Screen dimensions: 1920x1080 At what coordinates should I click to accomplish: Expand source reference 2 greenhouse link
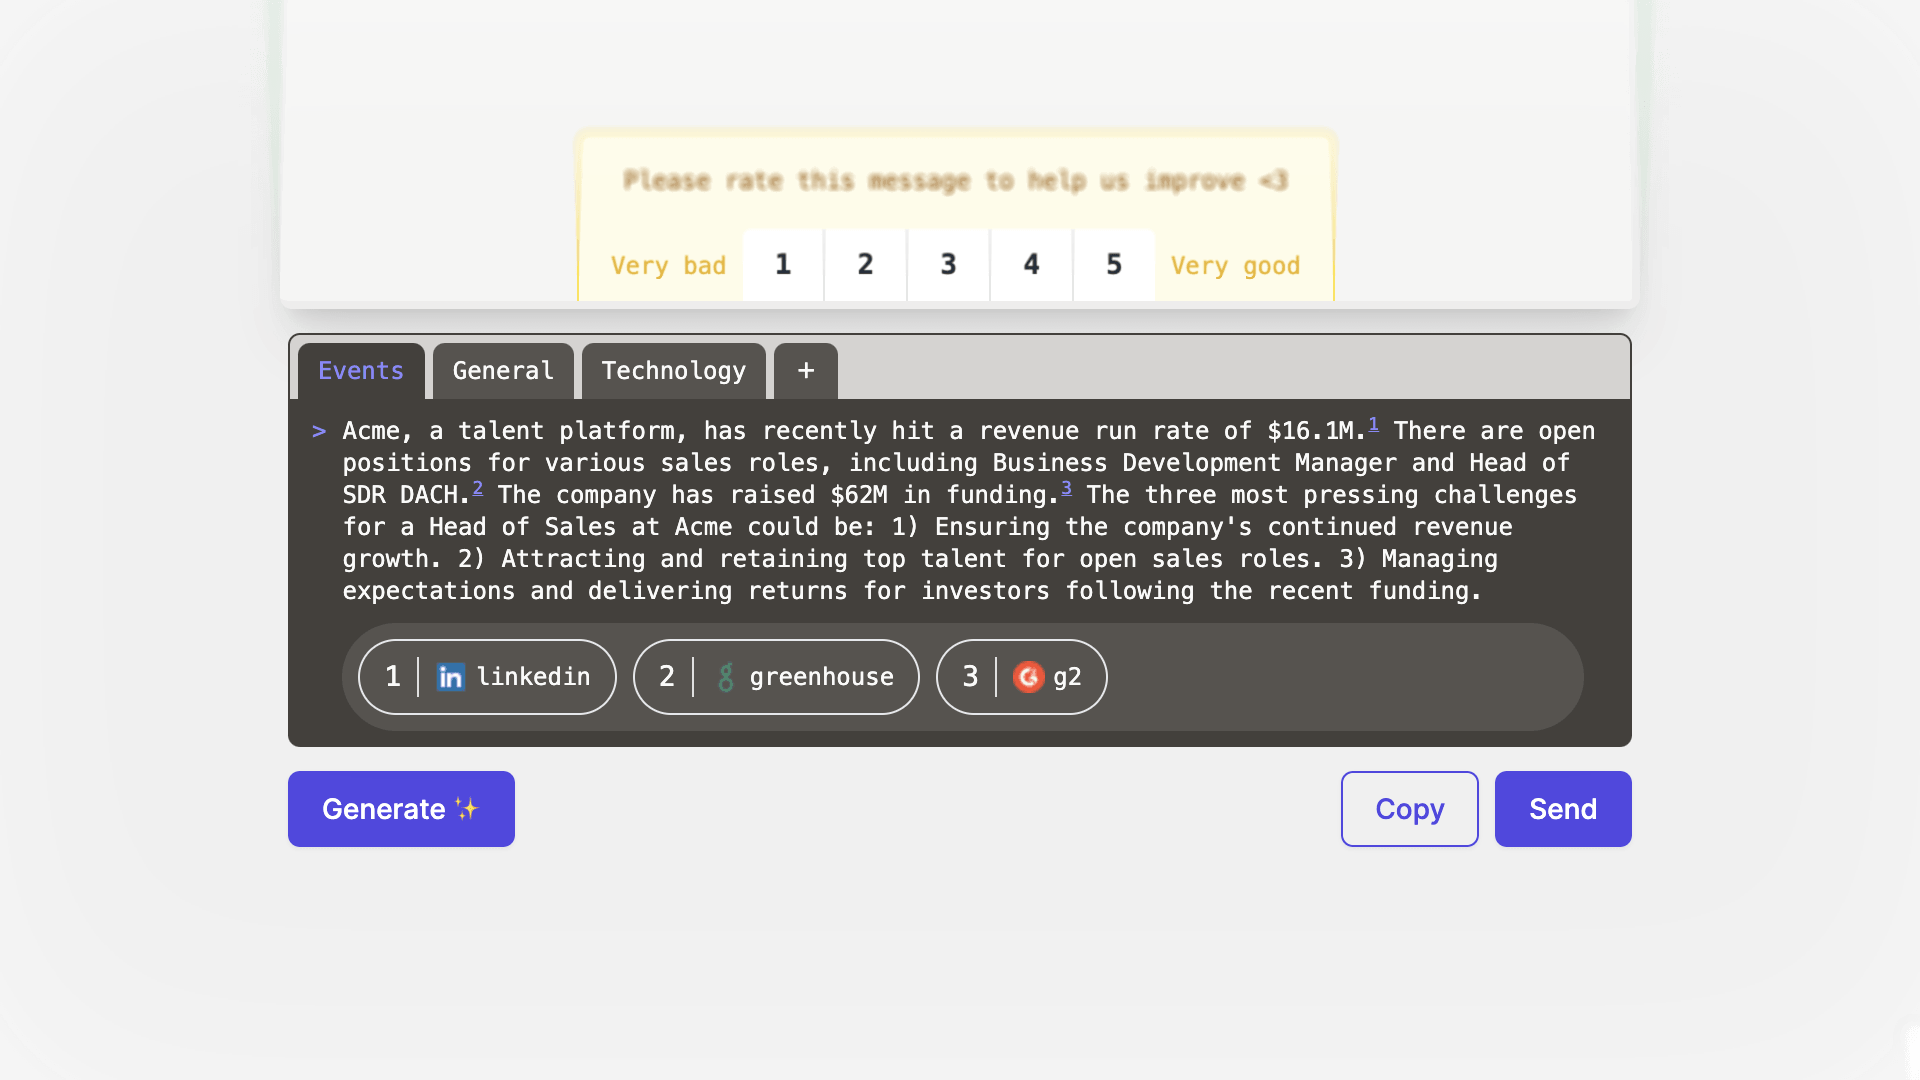(x=777, y=676)
